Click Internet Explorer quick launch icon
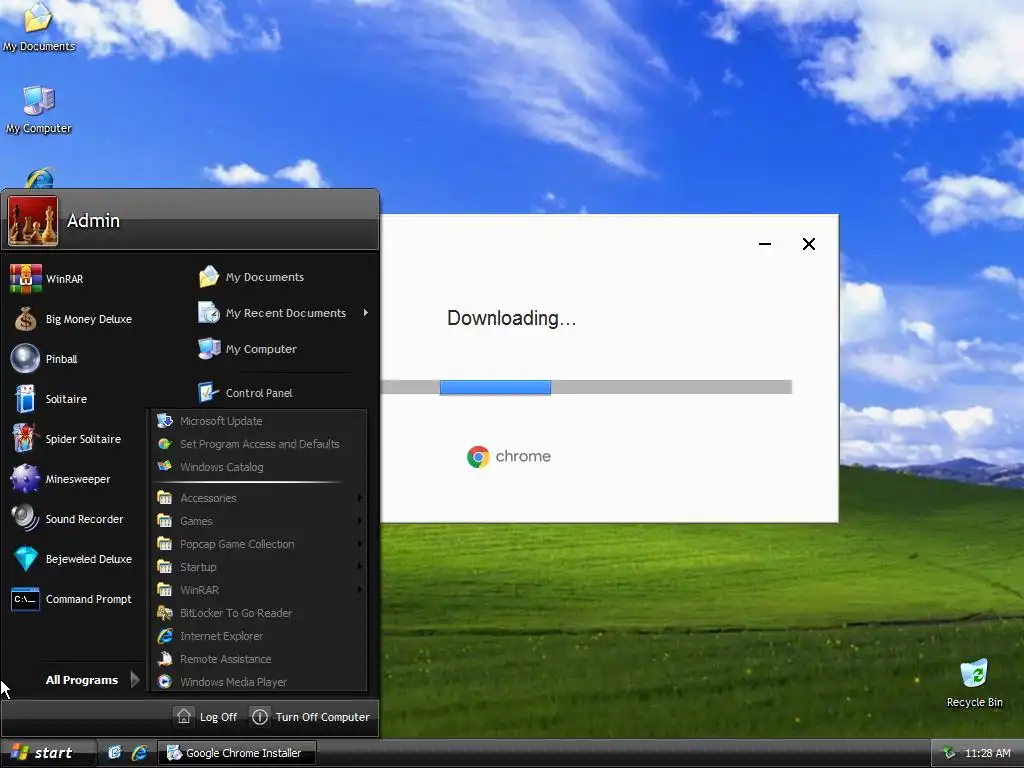This screenshot has height=768, width=1024. 139,753
